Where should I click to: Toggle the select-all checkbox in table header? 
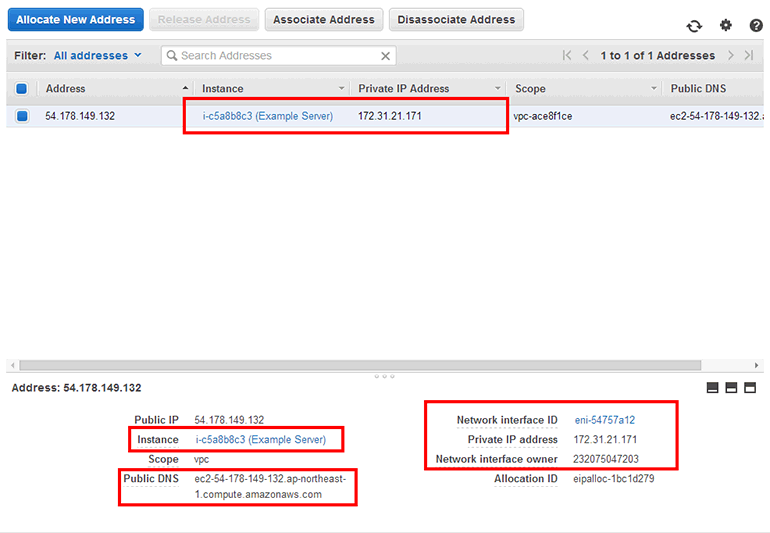[x=22, y=89]
